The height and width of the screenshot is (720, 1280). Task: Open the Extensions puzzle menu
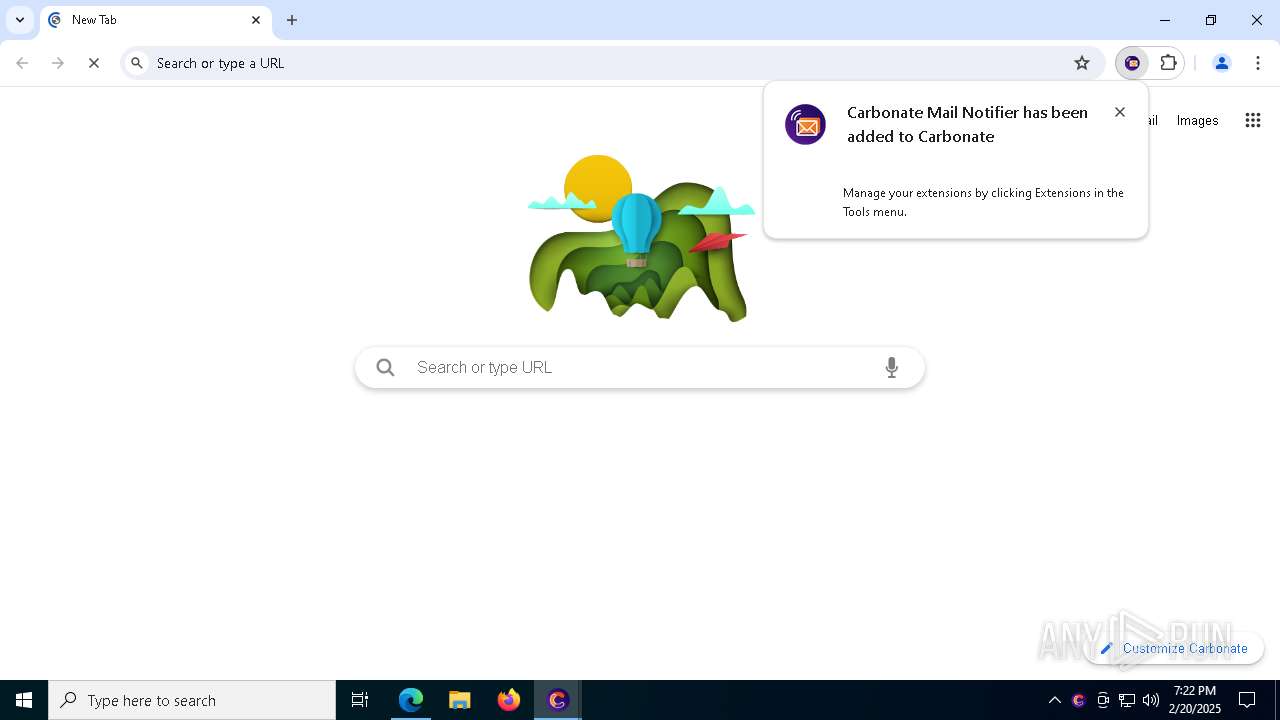1168,63
